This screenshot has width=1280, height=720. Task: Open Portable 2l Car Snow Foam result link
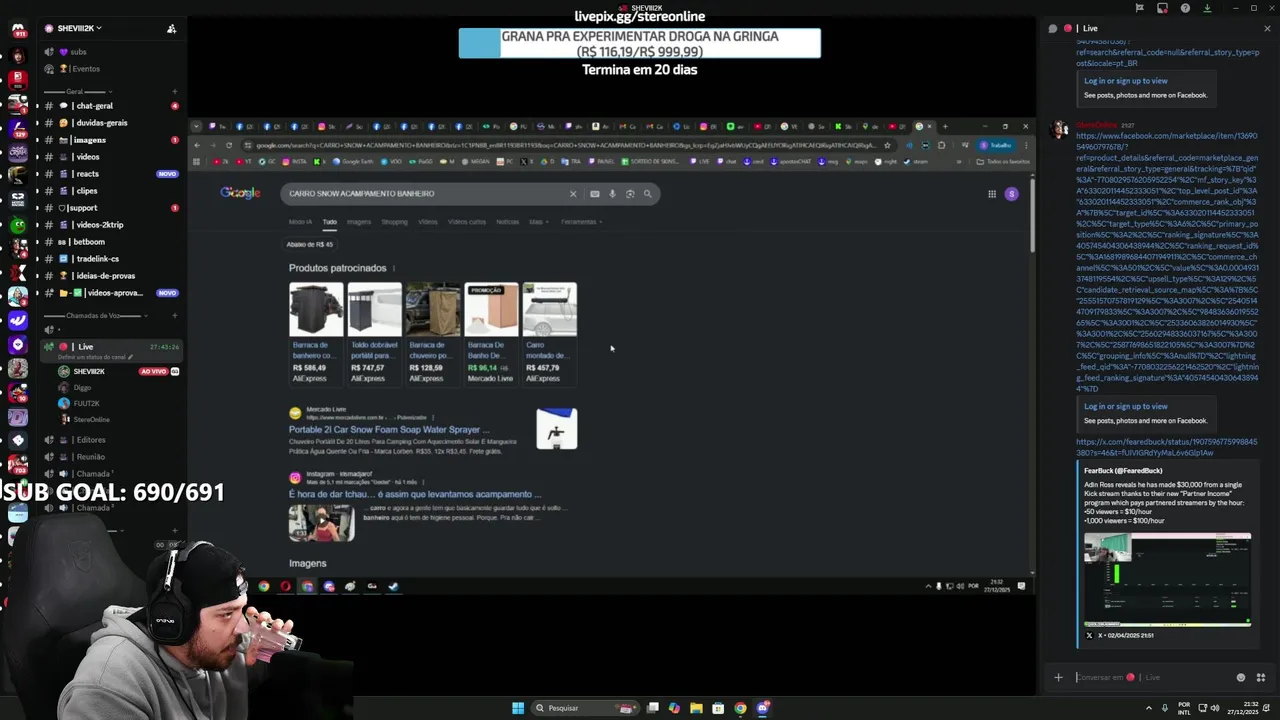pos(389,430)
